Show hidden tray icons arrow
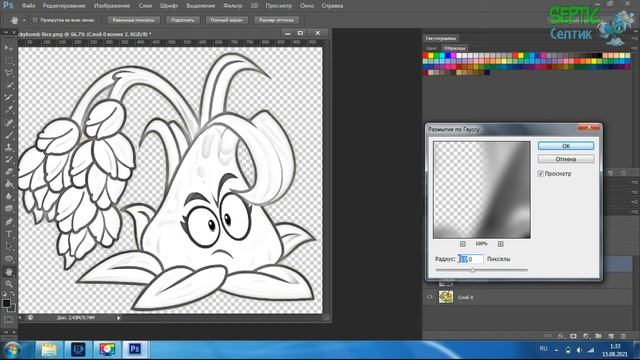The height and width of the screenshot is (360, 640). tap(556, 350)
